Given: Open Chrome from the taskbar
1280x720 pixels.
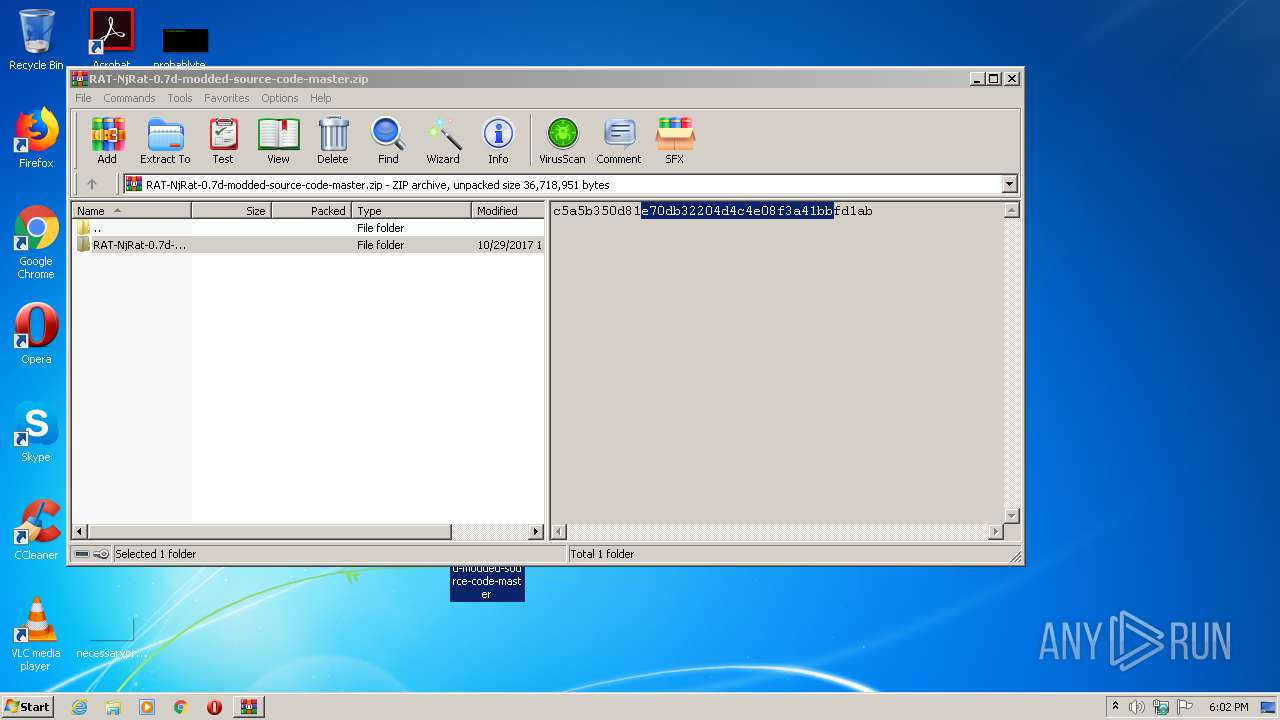Looking at the screenshot, I should [x=181, y=707].
